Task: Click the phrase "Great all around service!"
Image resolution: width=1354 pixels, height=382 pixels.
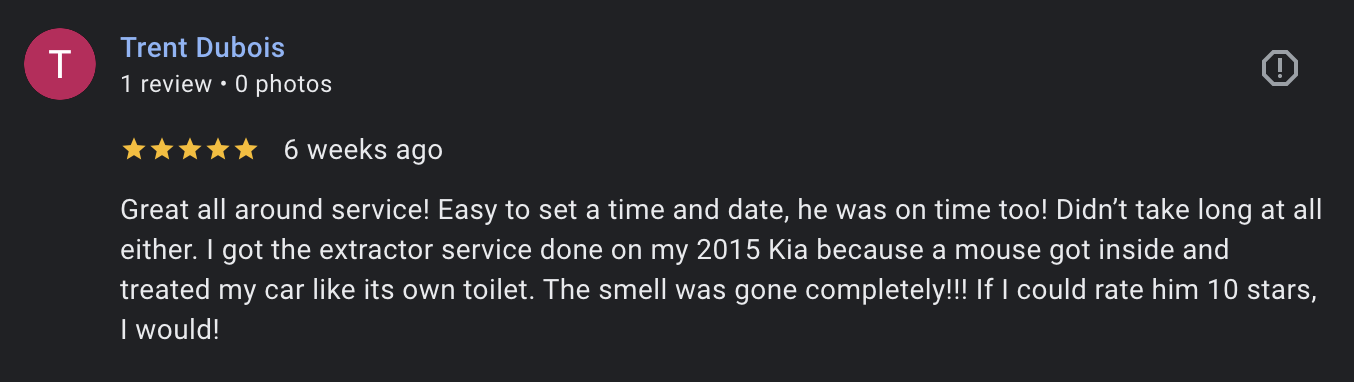Action: pyautogui.click(x=275, y=210)
